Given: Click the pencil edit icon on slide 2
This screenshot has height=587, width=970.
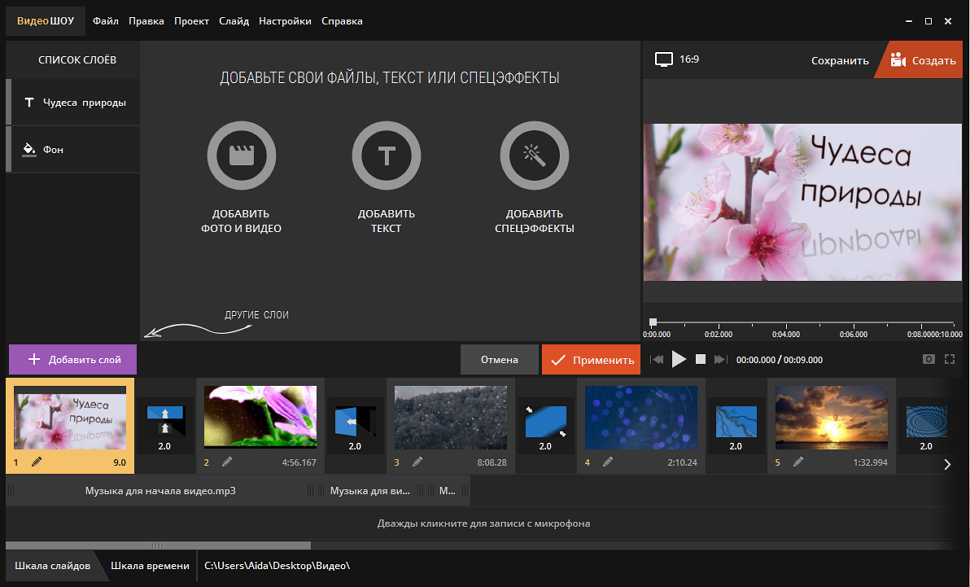Looking at the screenshot, I should coord(227,462).
